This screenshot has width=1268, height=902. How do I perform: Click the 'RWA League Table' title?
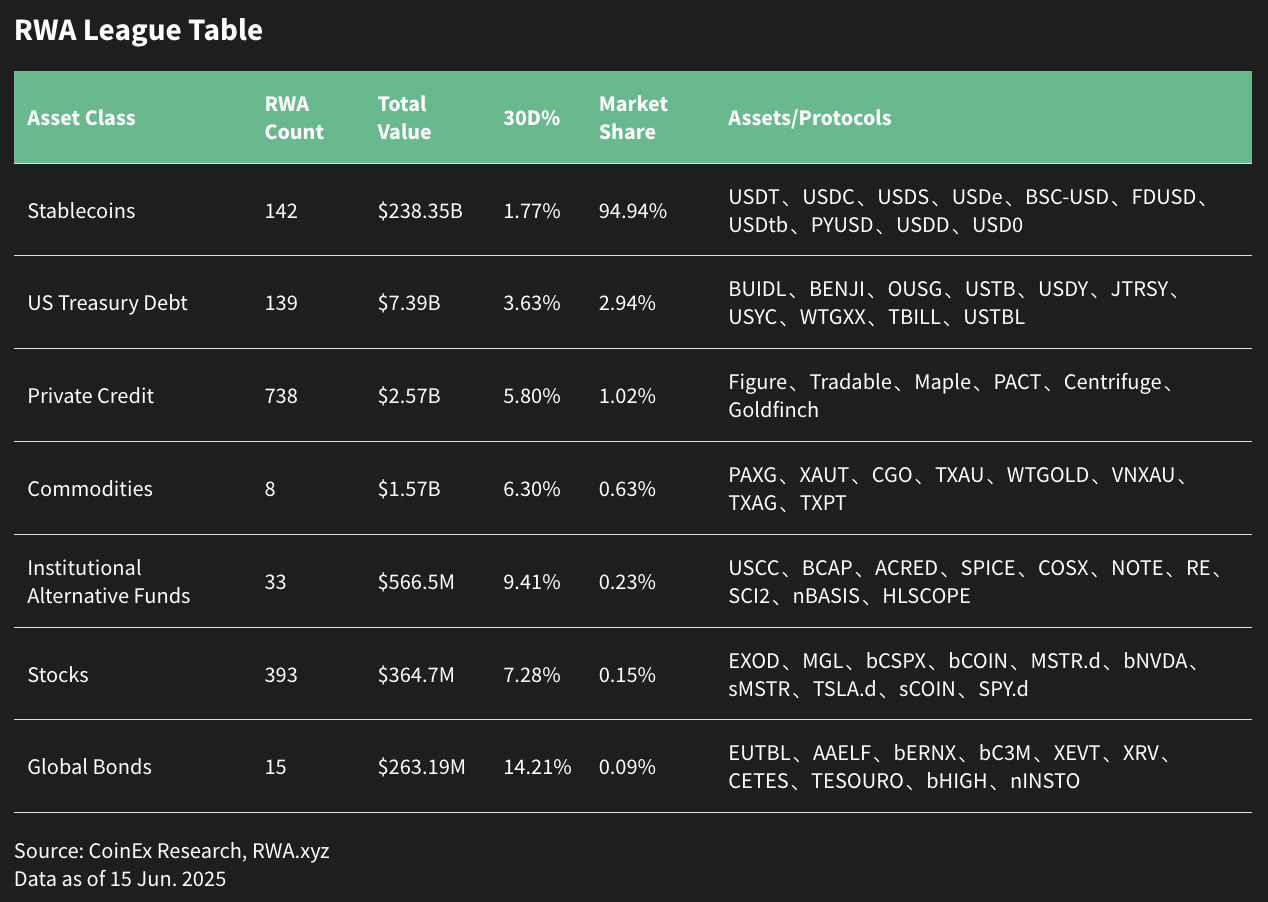coord(138,31)
